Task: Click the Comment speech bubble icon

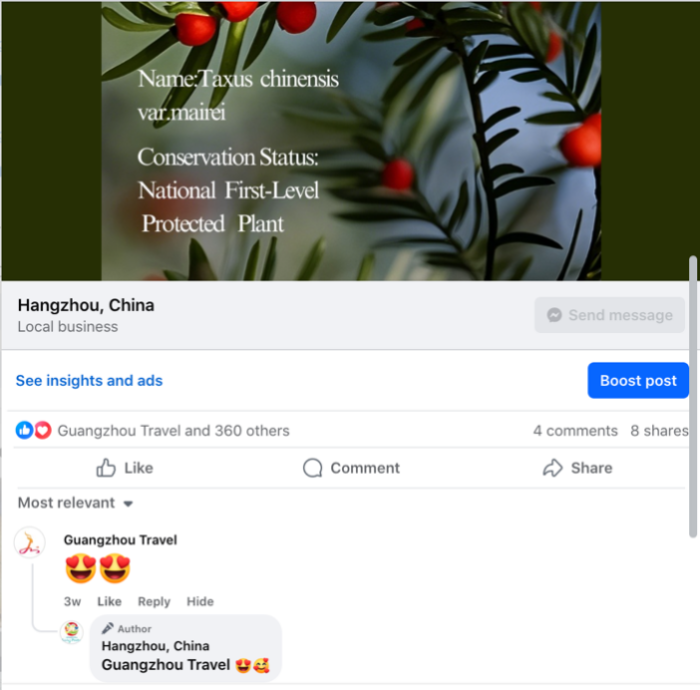Action: coord(312,468)
